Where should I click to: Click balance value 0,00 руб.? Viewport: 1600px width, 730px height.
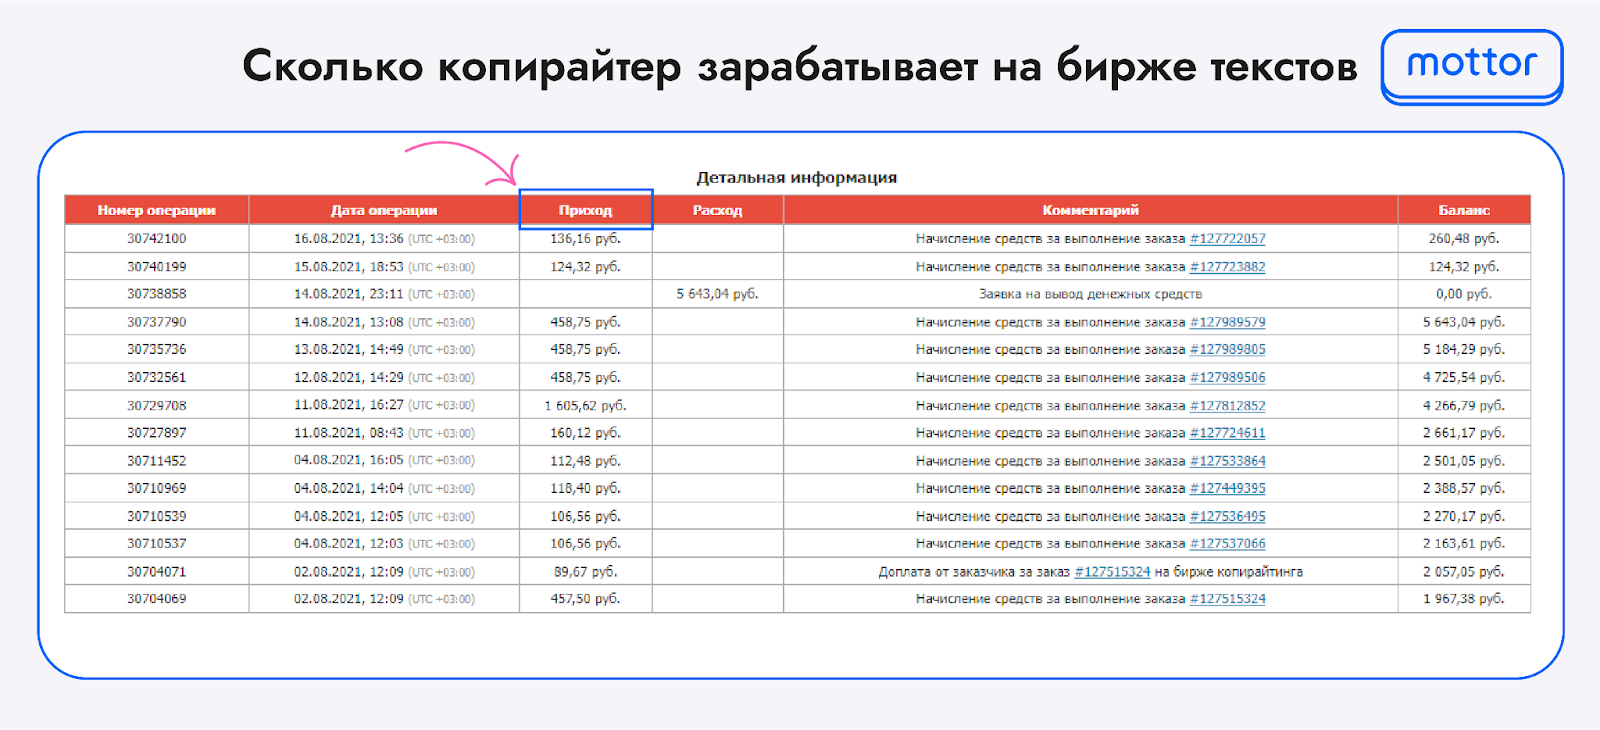(1464, 294)
